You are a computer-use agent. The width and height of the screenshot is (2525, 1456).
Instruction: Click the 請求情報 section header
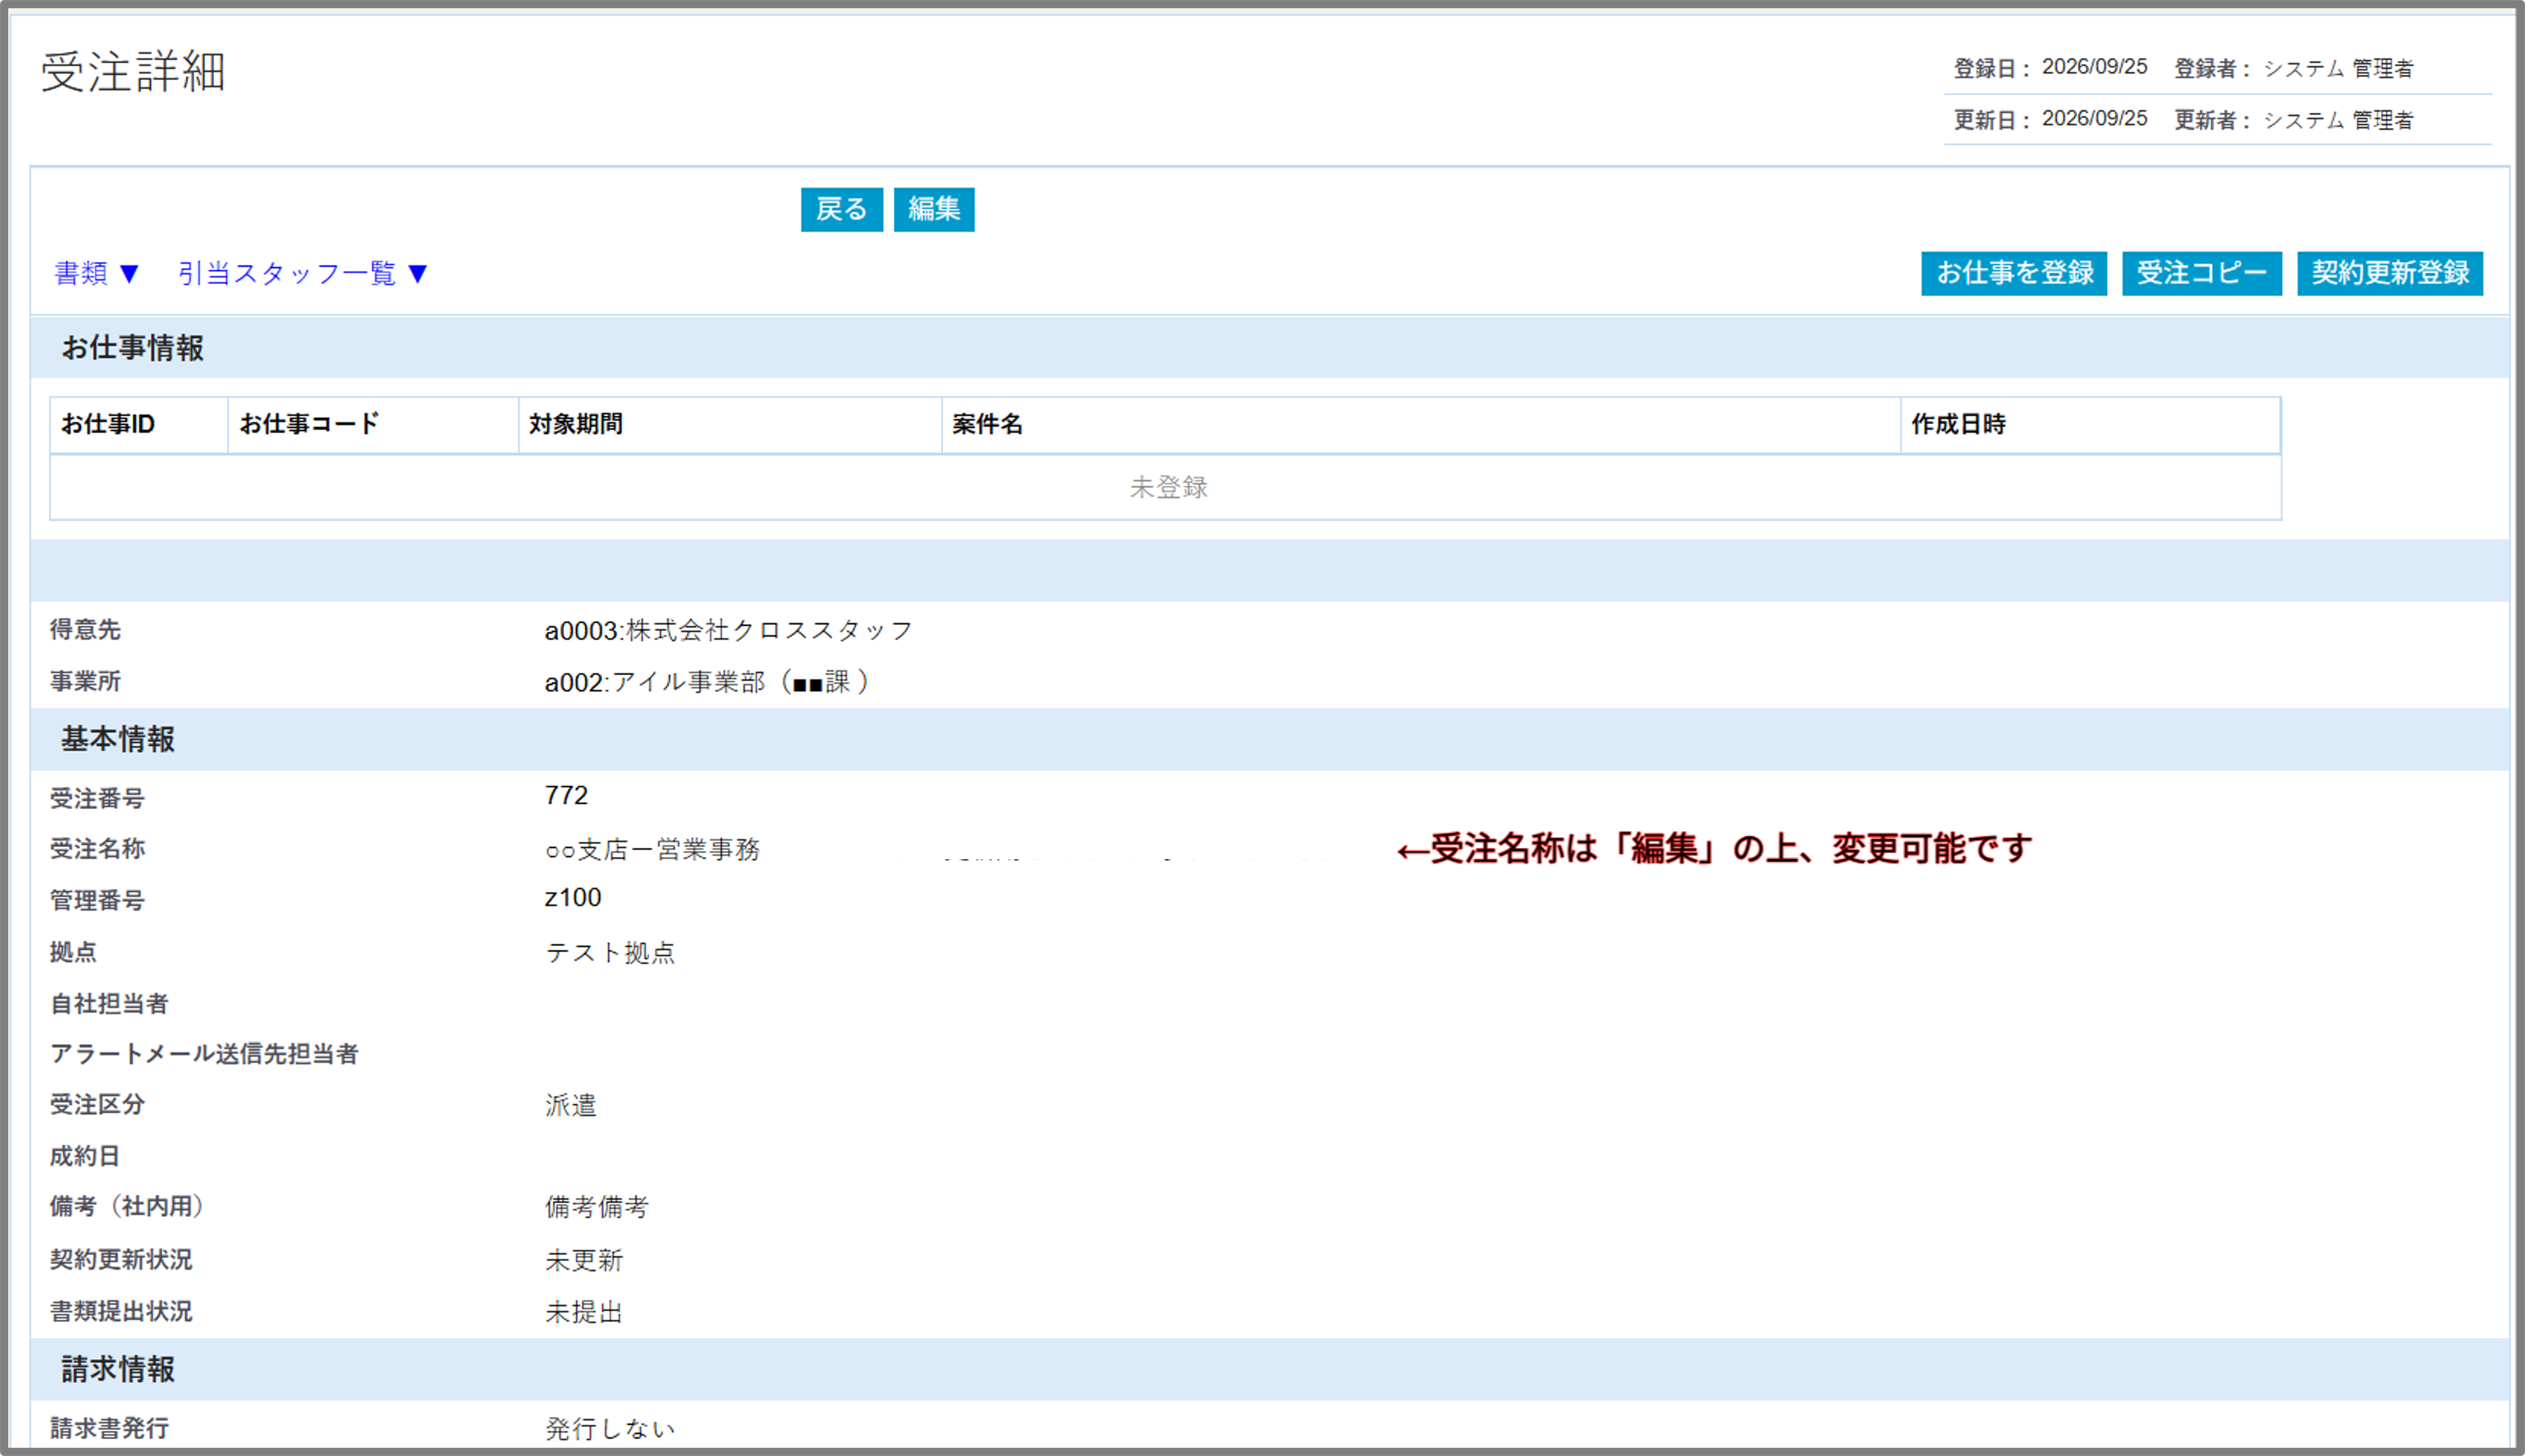[1270, 1369]
